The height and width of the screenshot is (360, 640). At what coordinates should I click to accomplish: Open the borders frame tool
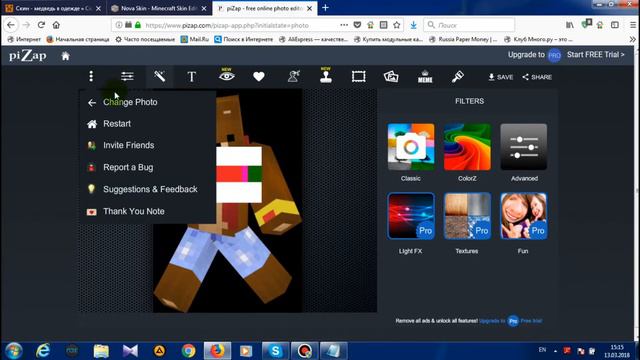tap(358, 77)
